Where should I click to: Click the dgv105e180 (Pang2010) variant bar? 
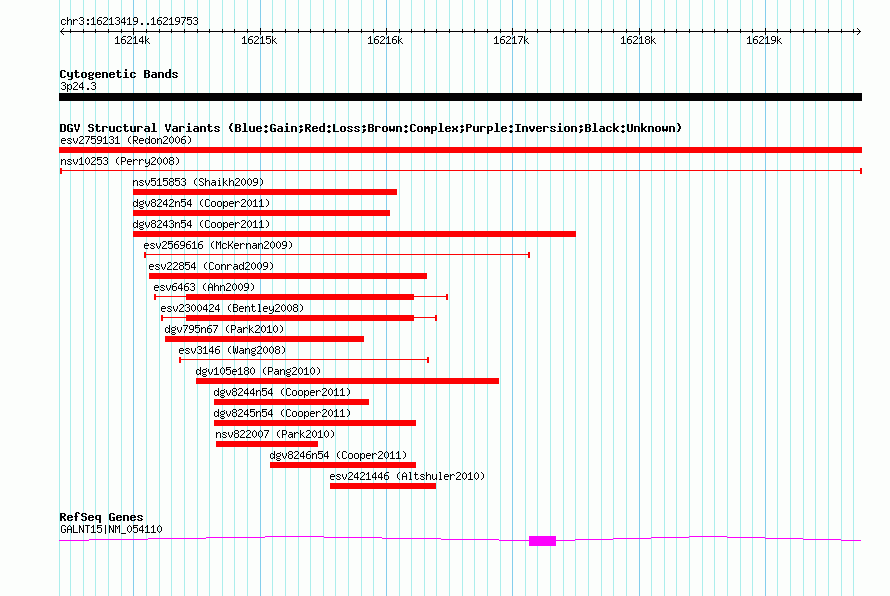(x=347, y=381)
